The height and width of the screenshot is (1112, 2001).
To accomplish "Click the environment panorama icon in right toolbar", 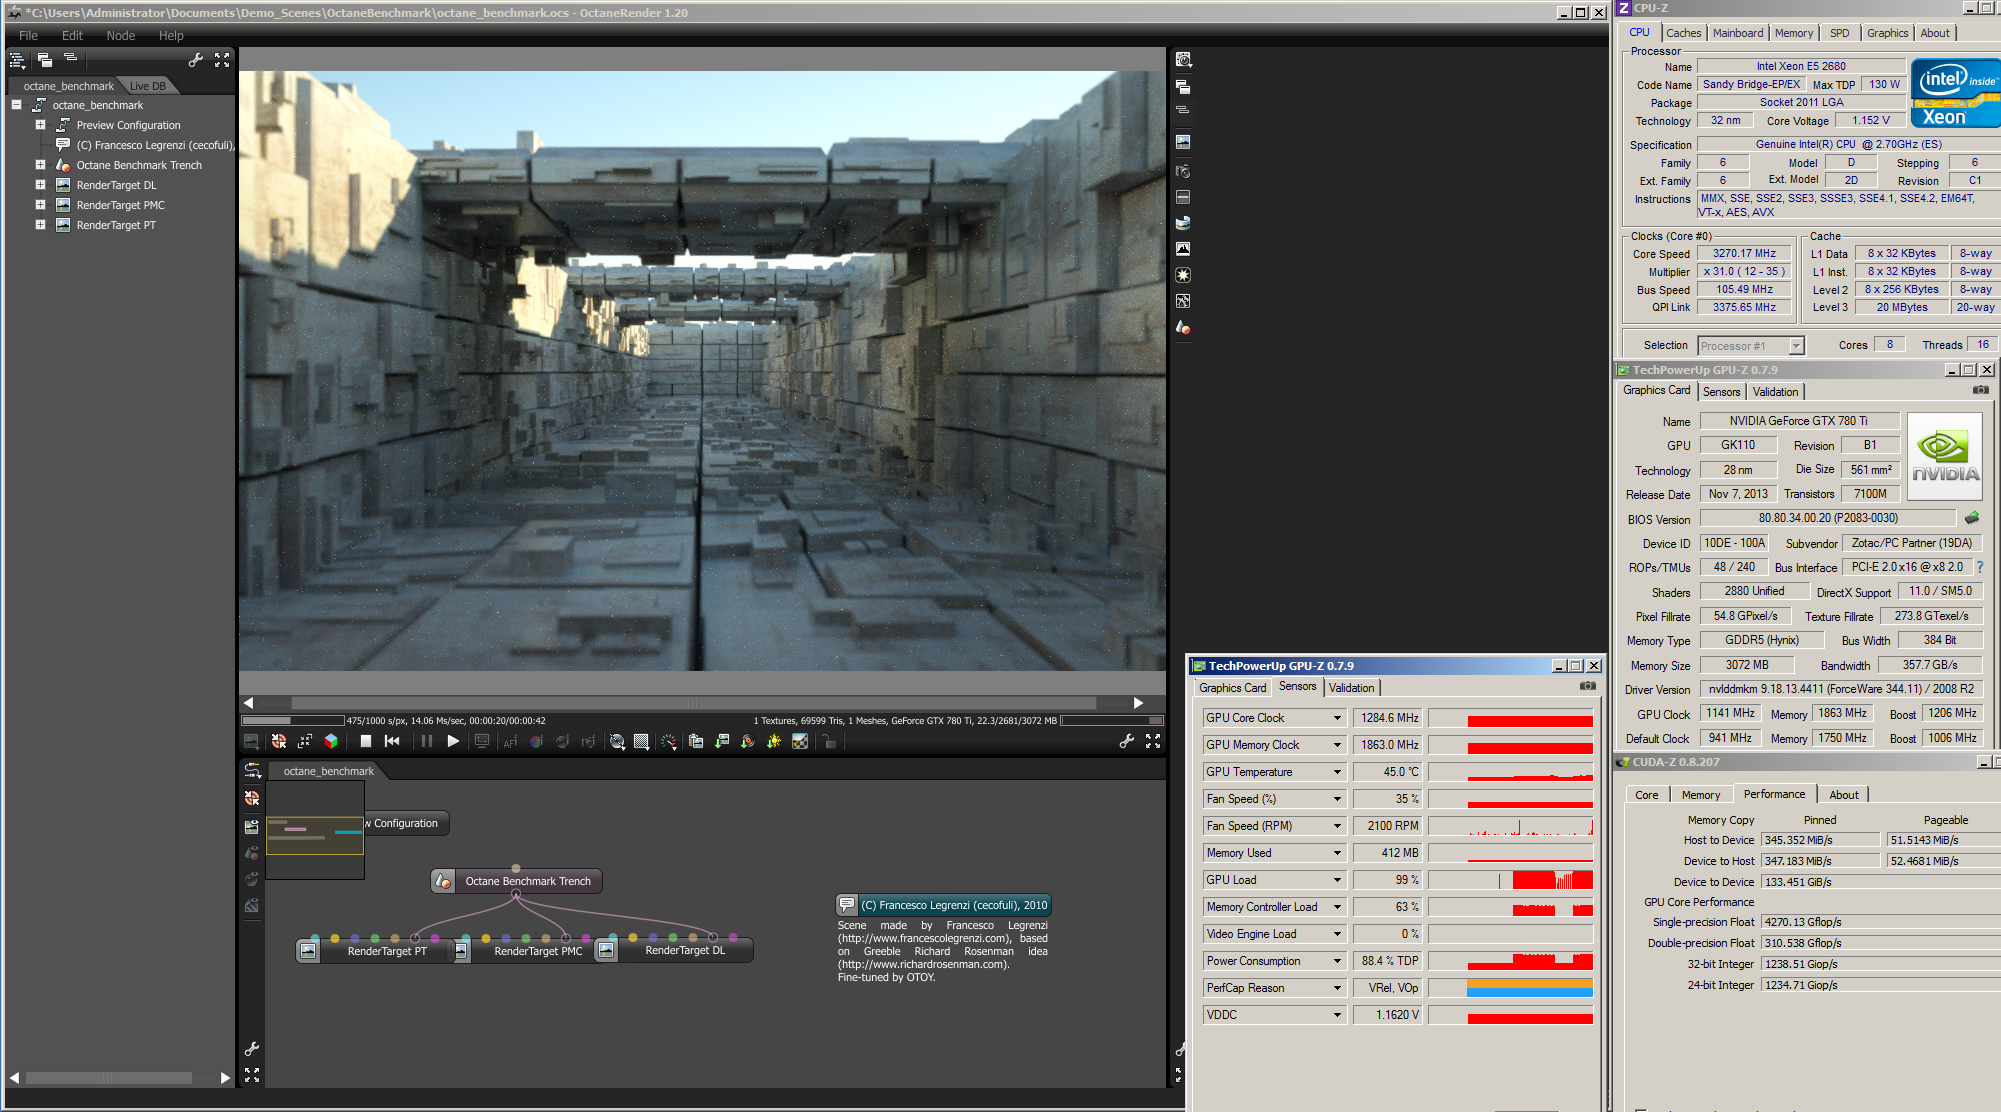I will (1183, 223).
